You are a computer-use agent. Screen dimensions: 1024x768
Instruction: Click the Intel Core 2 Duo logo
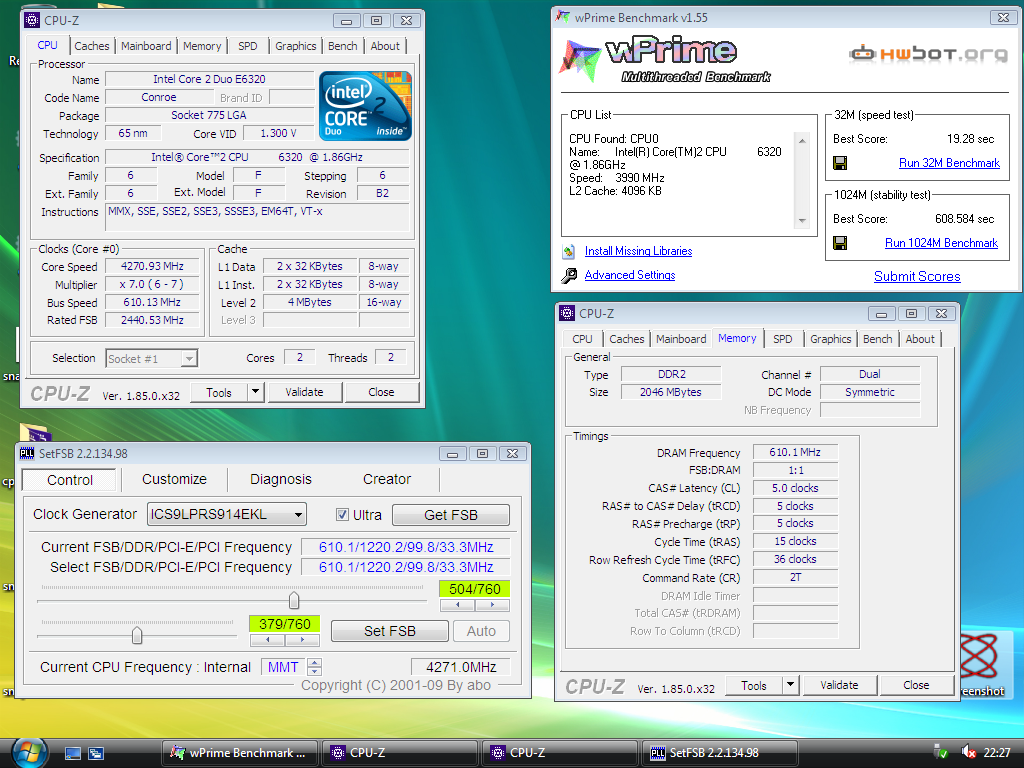point(365,106)
